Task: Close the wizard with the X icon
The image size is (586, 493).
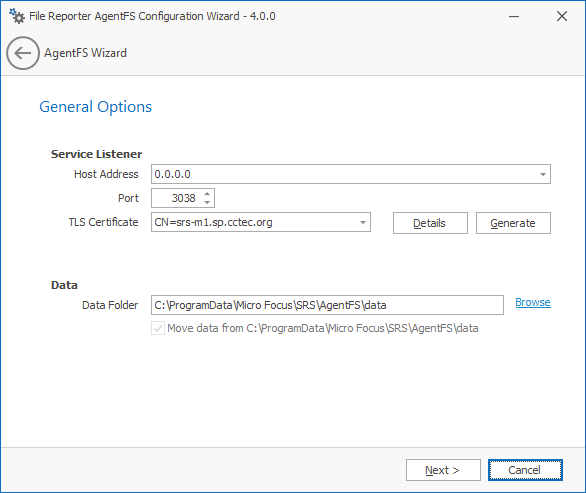Action: point(562,16)
